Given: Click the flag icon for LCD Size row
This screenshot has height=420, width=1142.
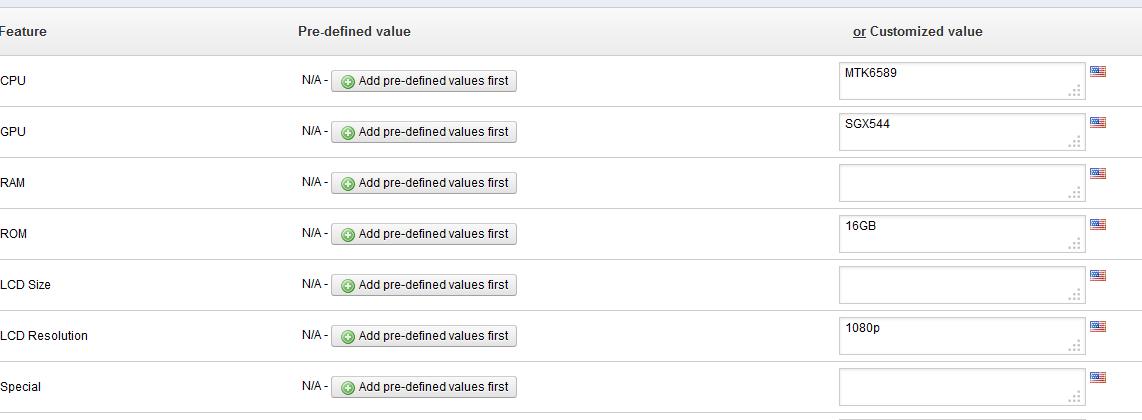Looking at the screenshot, I should [x=1097, y=276].
